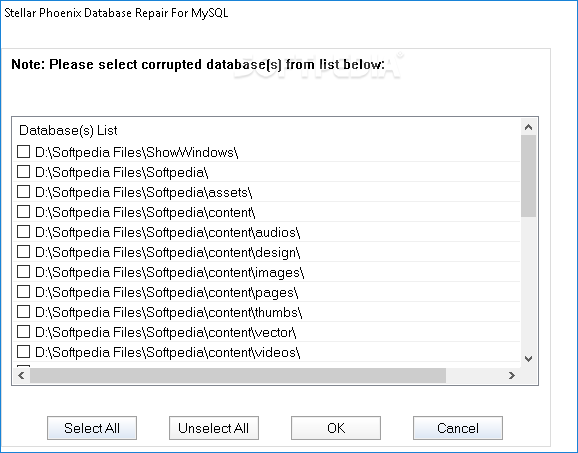Screen dimensions: 578x453
Task: Click the row text ending in content\videos\
Action: pyautogui.click(x=168, y=352)
